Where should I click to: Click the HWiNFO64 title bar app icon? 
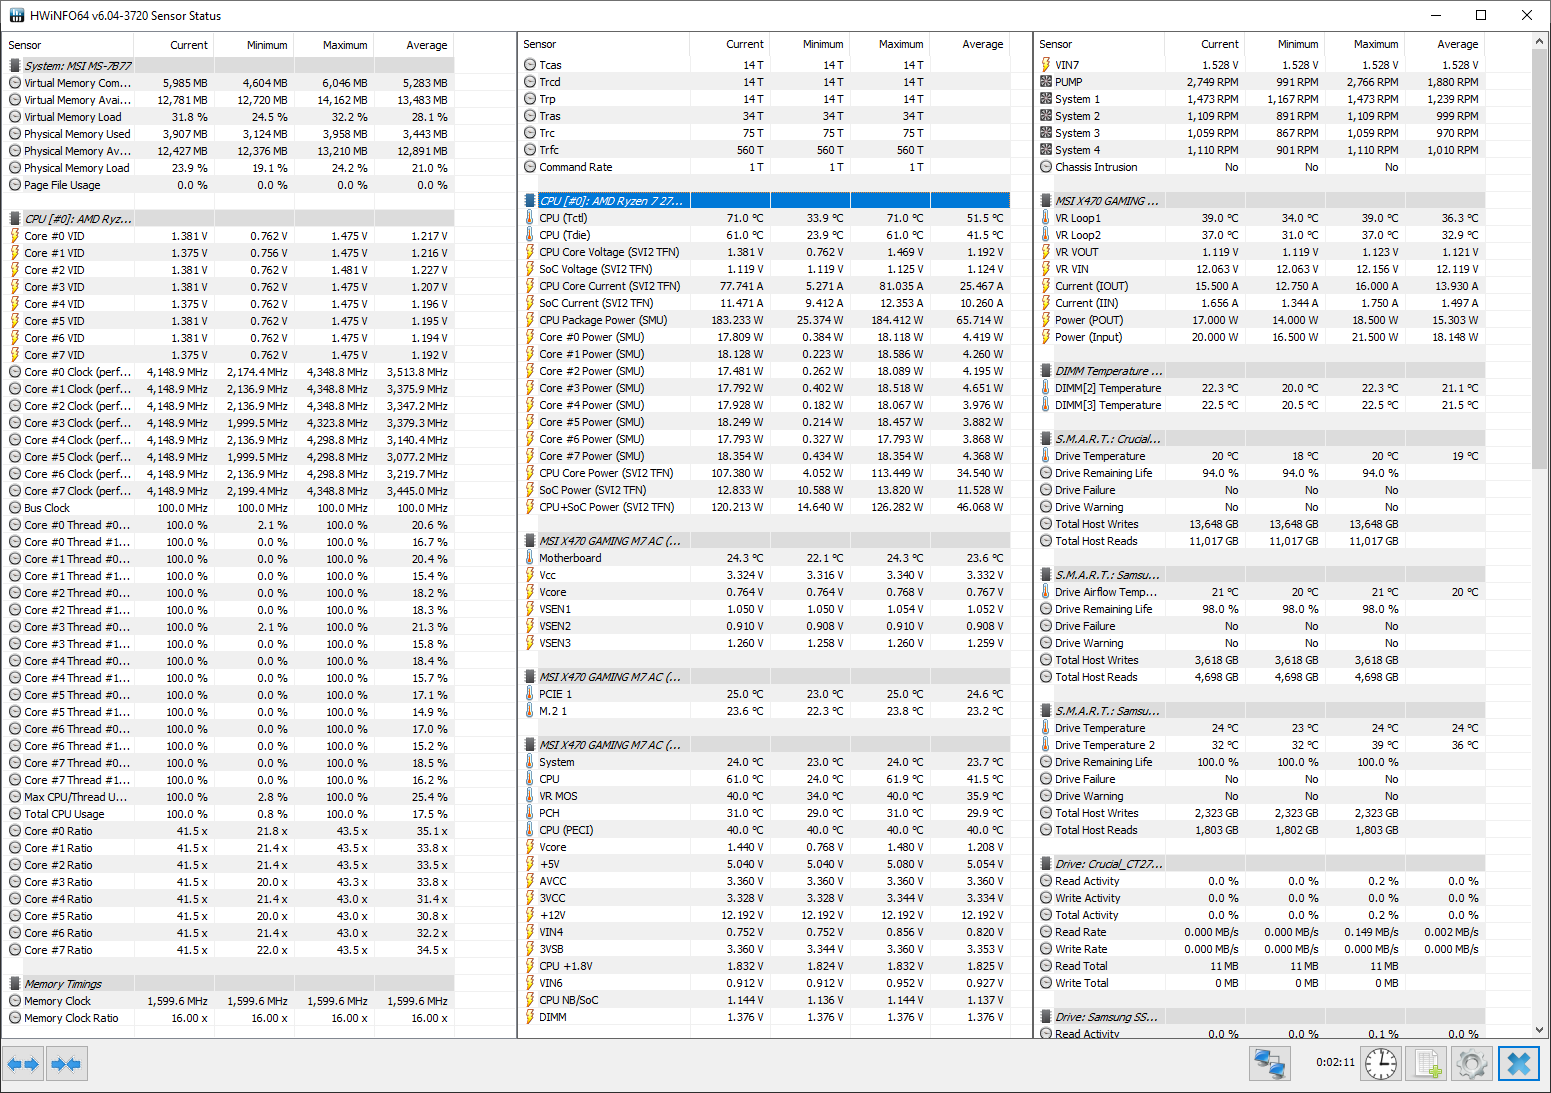click(x=16, y=15)
